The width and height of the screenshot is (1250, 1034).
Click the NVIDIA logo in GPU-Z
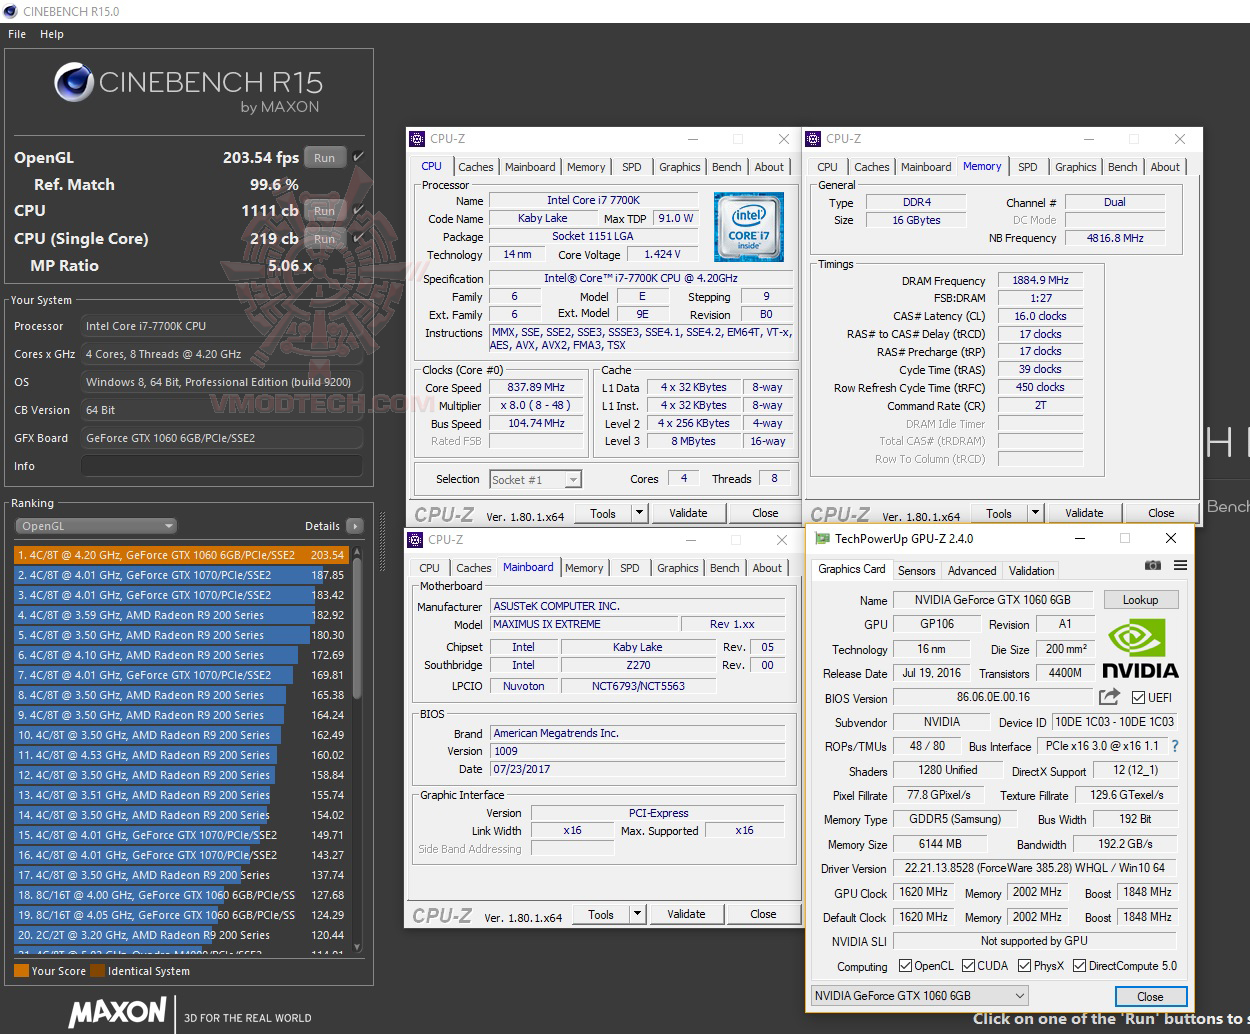(1140, 650)
